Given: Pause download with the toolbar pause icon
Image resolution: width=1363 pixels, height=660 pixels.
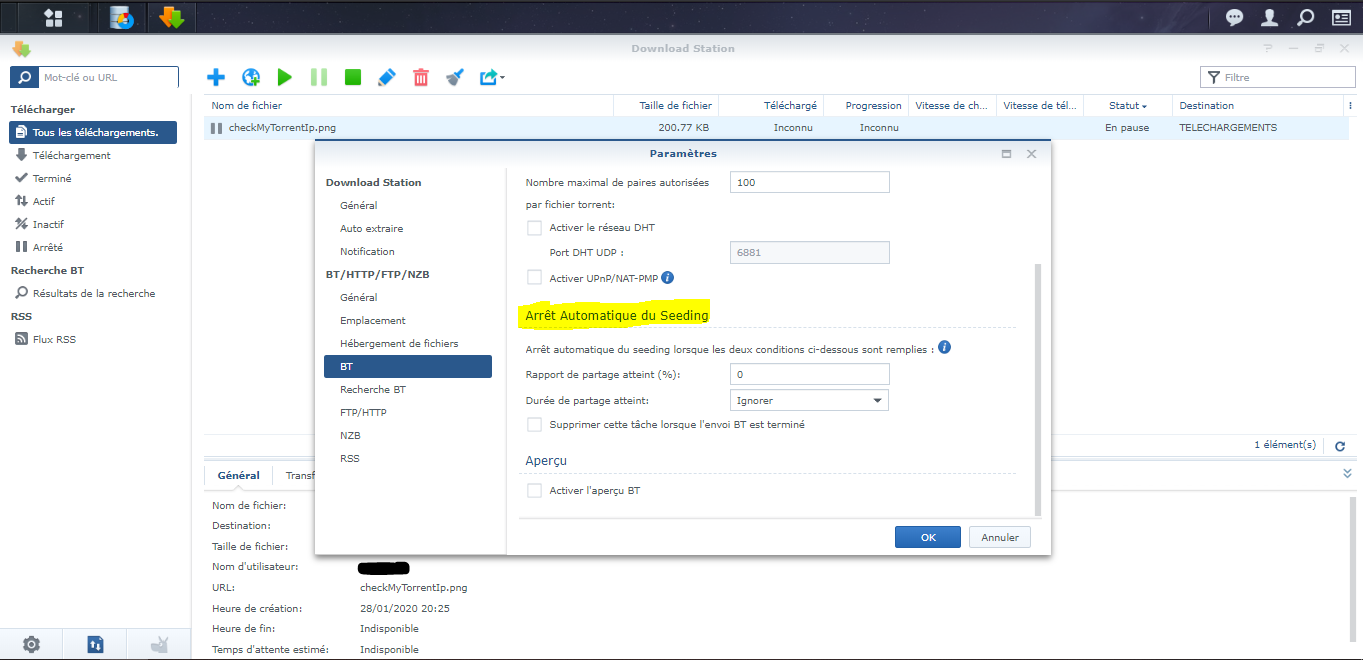Looking at the screenshot, I should [319, 77].
